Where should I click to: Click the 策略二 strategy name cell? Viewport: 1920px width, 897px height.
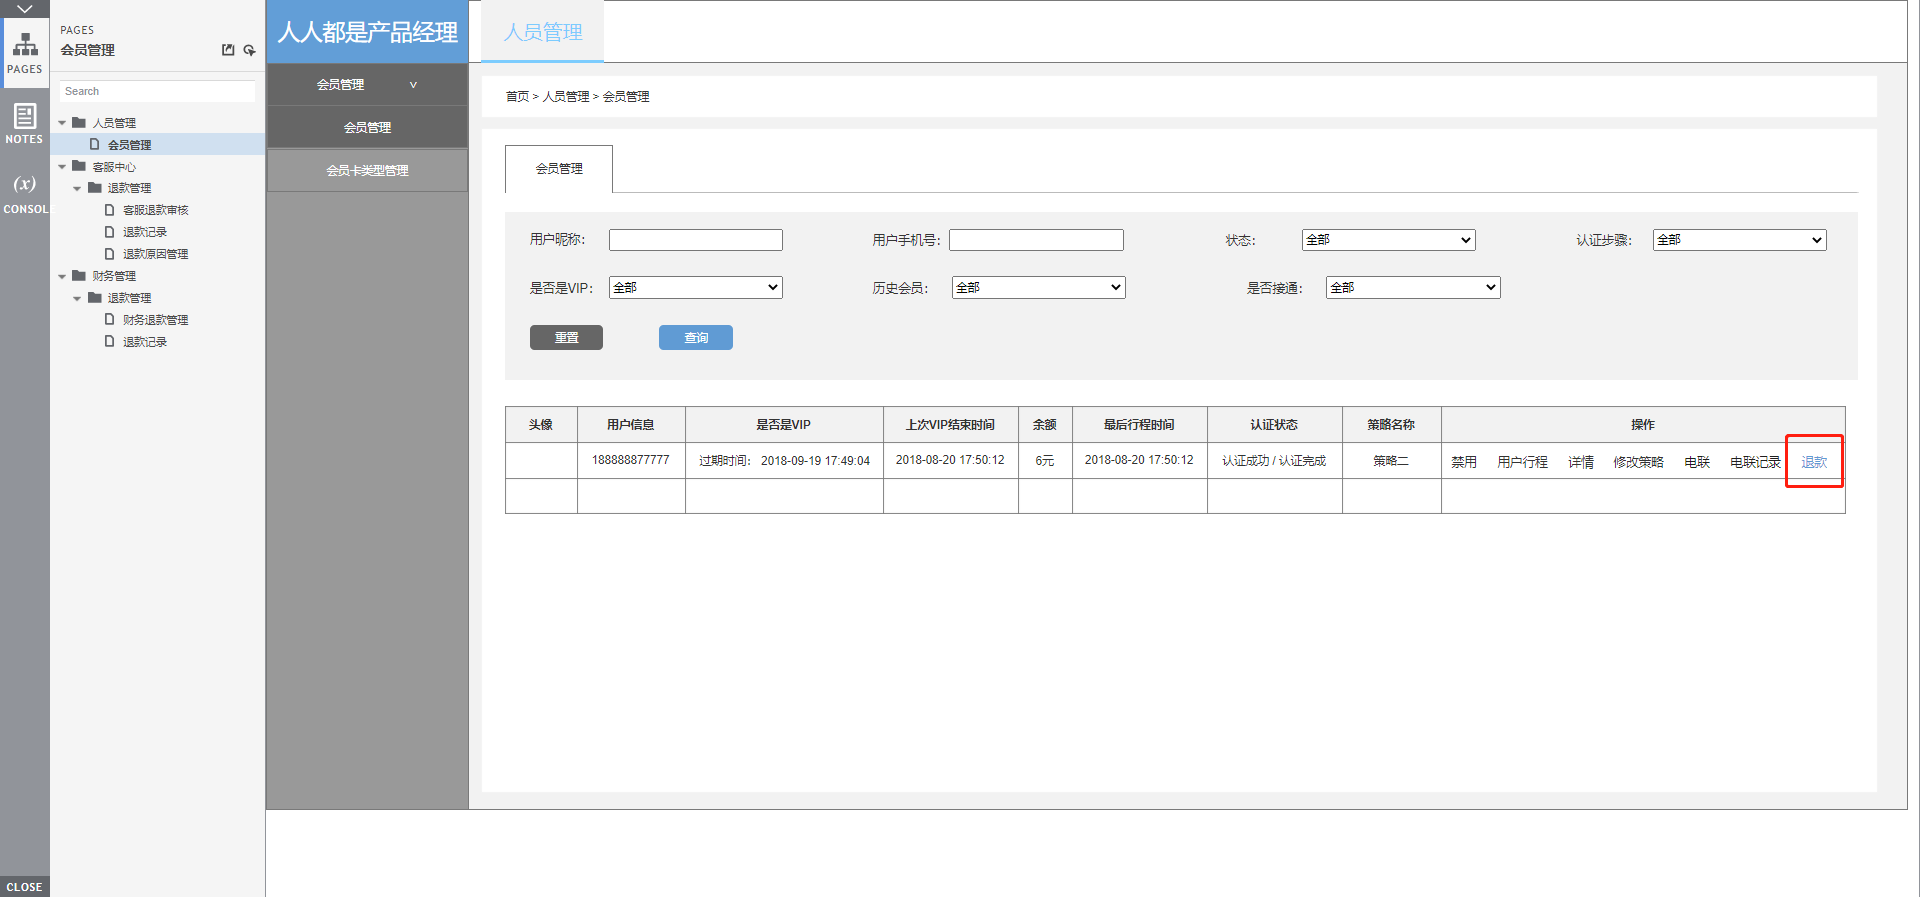point(1391,461)
